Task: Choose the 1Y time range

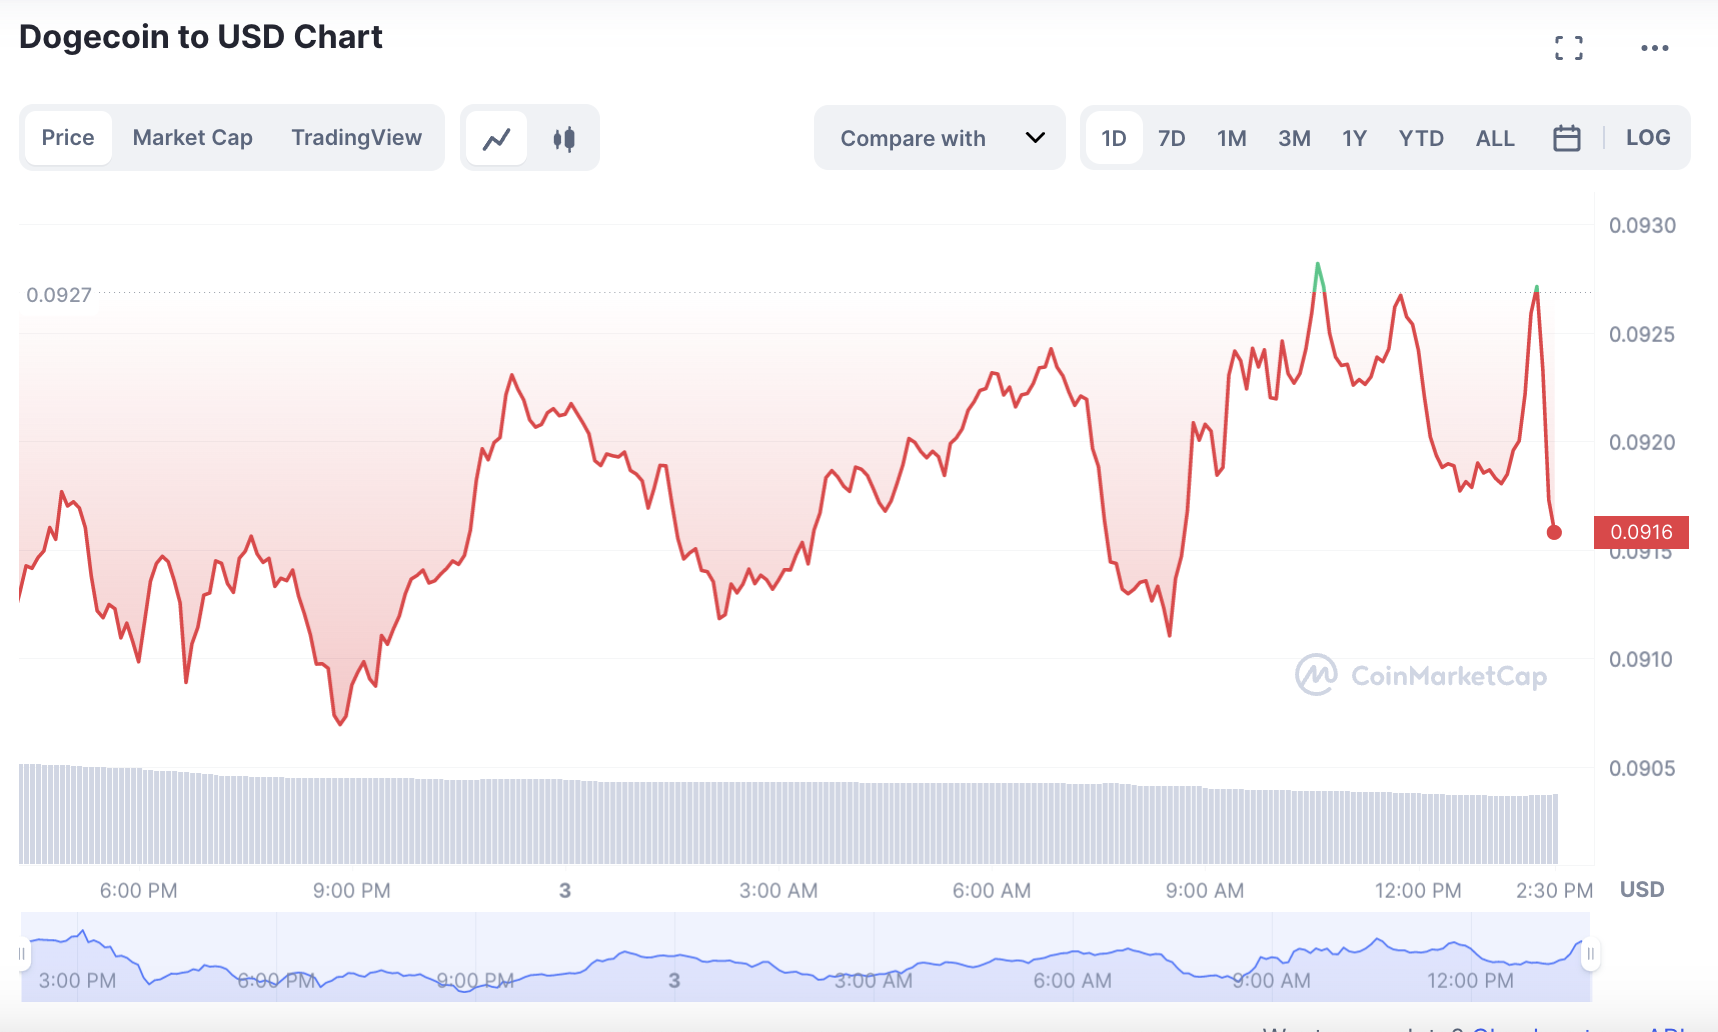Action: point(1354,138)
